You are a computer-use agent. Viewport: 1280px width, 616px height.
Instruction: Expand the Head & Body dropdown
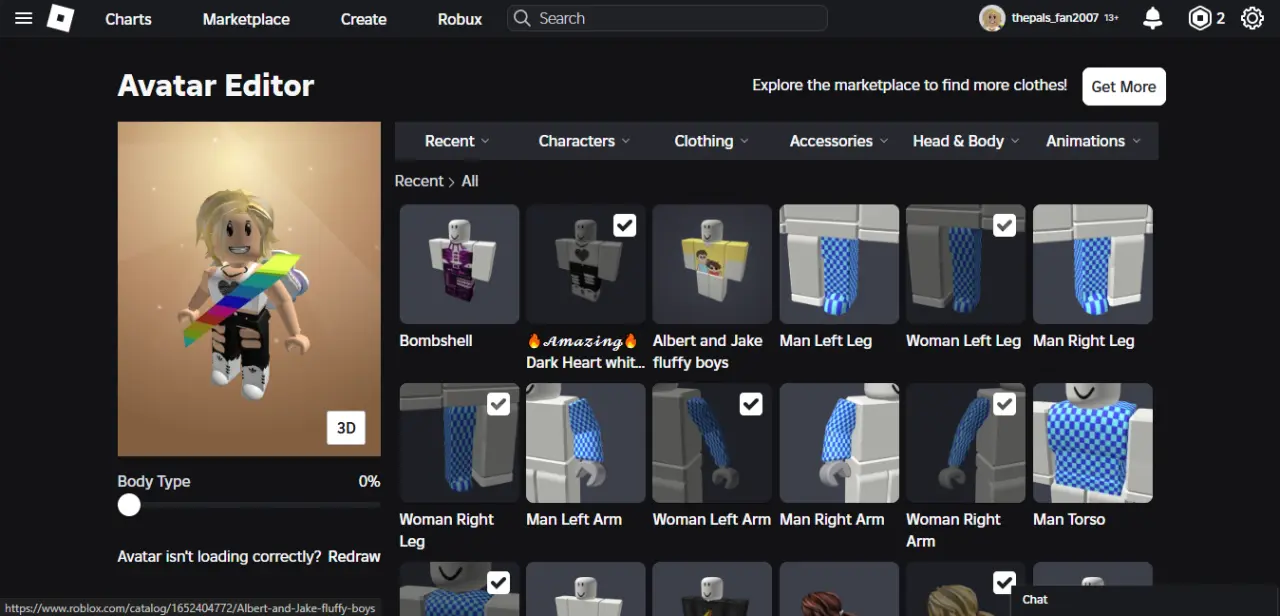(x=965, y=141)
